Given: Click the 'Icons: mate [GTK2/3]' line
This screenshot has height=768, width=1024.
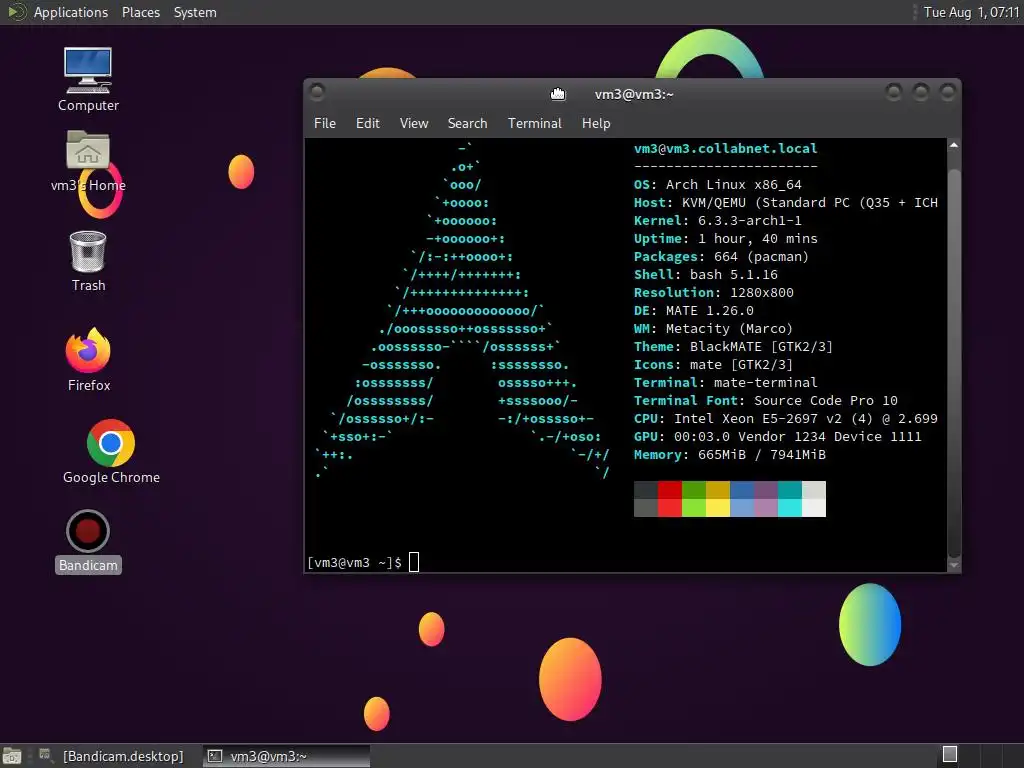Looking at the screenshot, I should coord(713,364).
